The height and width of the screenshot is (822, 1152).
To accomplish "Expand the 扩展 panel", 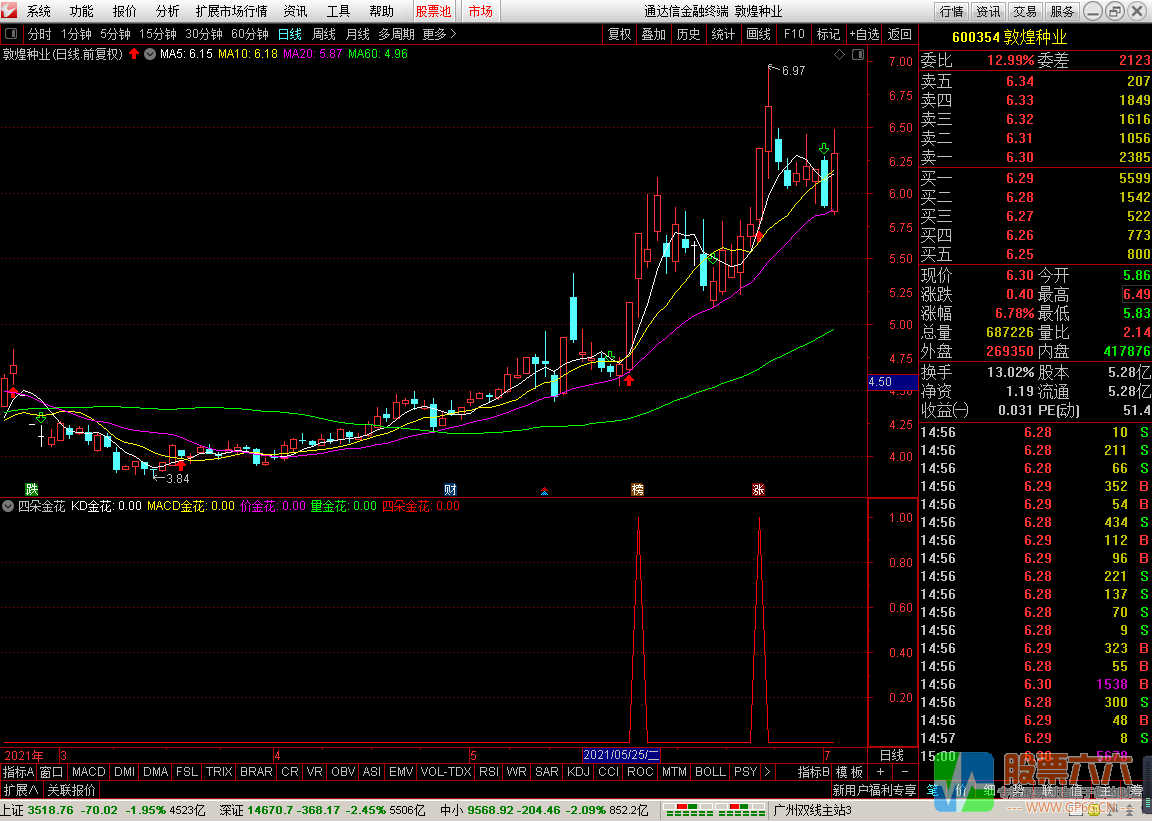I will click(21, 790).
